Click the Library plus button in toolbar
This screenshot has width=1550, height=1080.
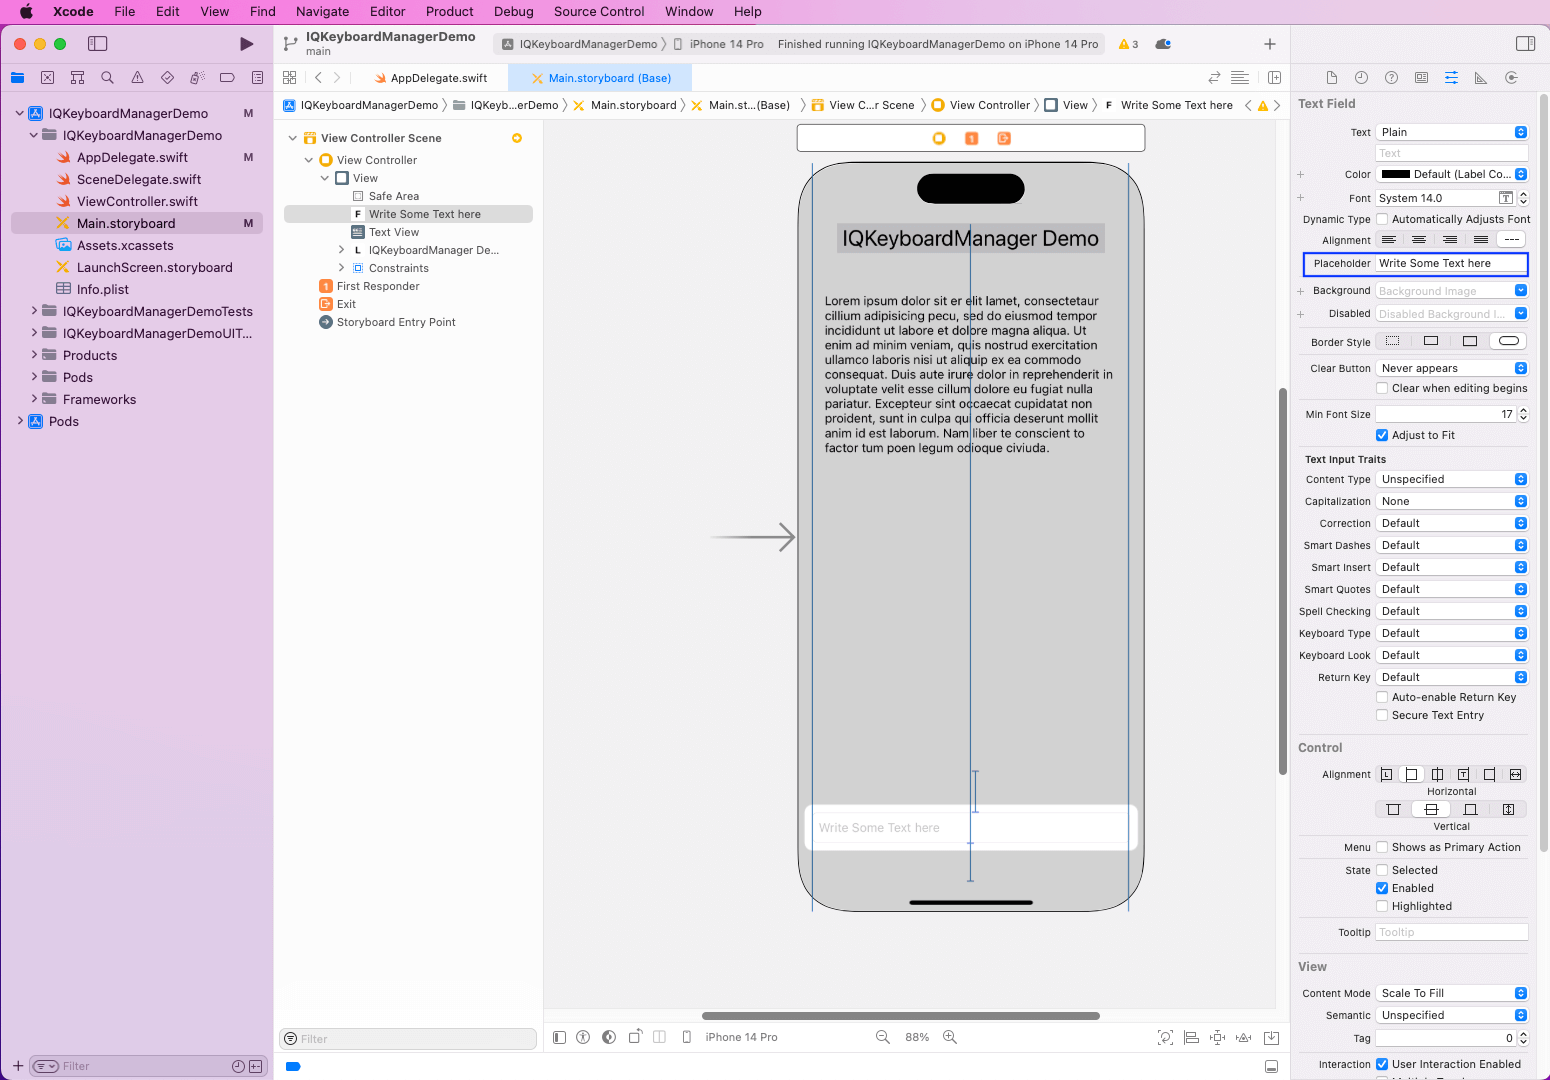(x=1269, y=44)
